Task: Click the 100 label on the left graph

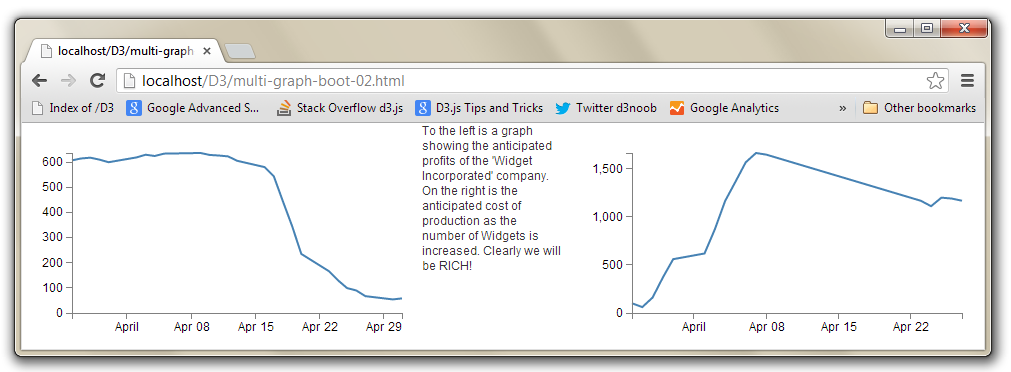Action: click(x=53, y=288)
